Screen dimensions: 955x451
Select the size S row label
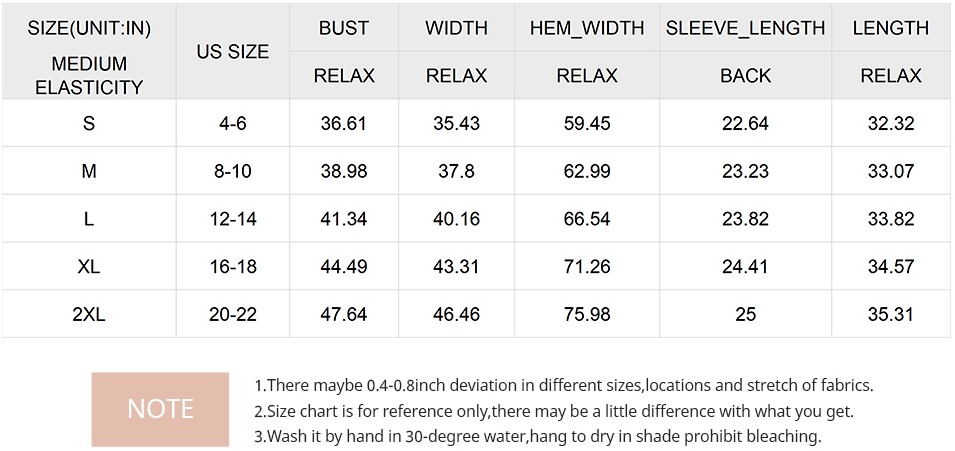[89, 123]
